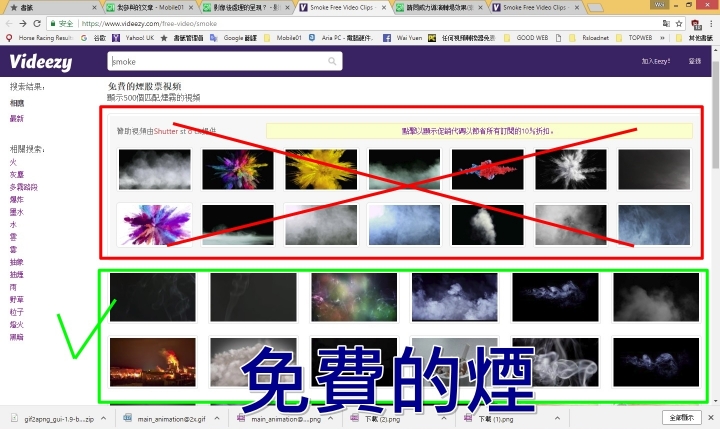Open the 谷歌 Google bookmark
The height and width of the screenshot is (429, 720).
coord(94,38)
